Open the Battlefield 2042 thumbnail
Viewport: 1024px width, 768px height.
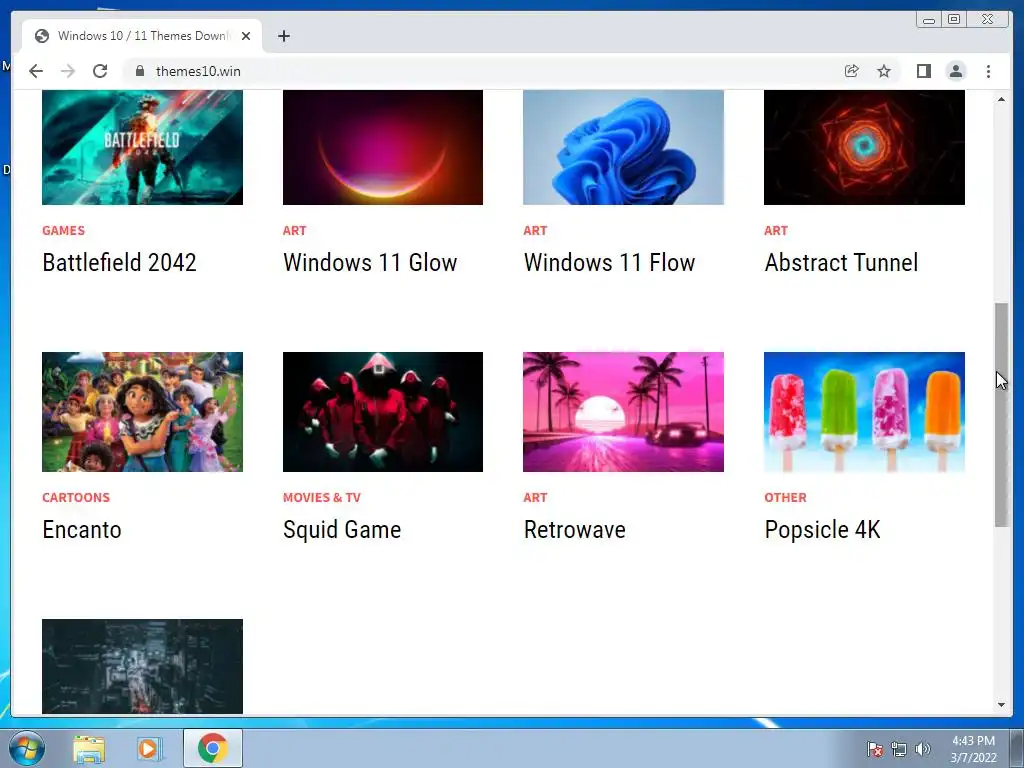tap(142, 147)
